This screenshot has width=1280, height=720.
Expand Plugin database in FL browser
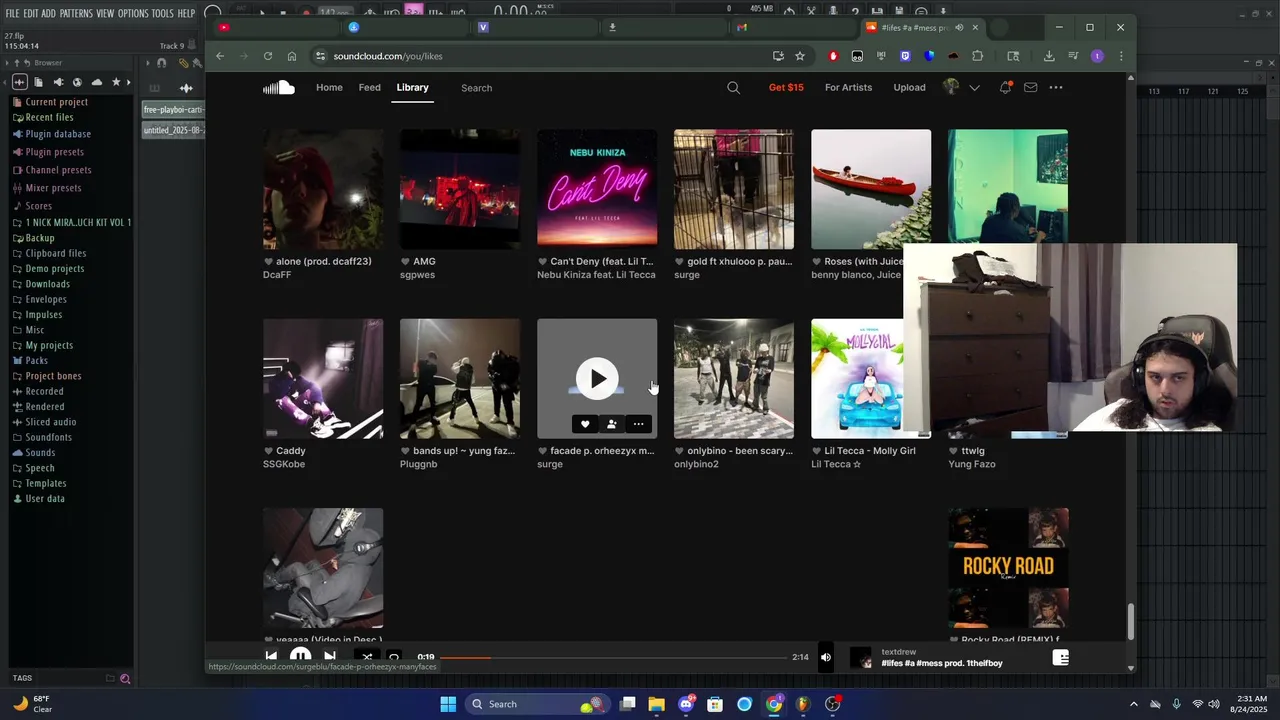coord(58,134)
